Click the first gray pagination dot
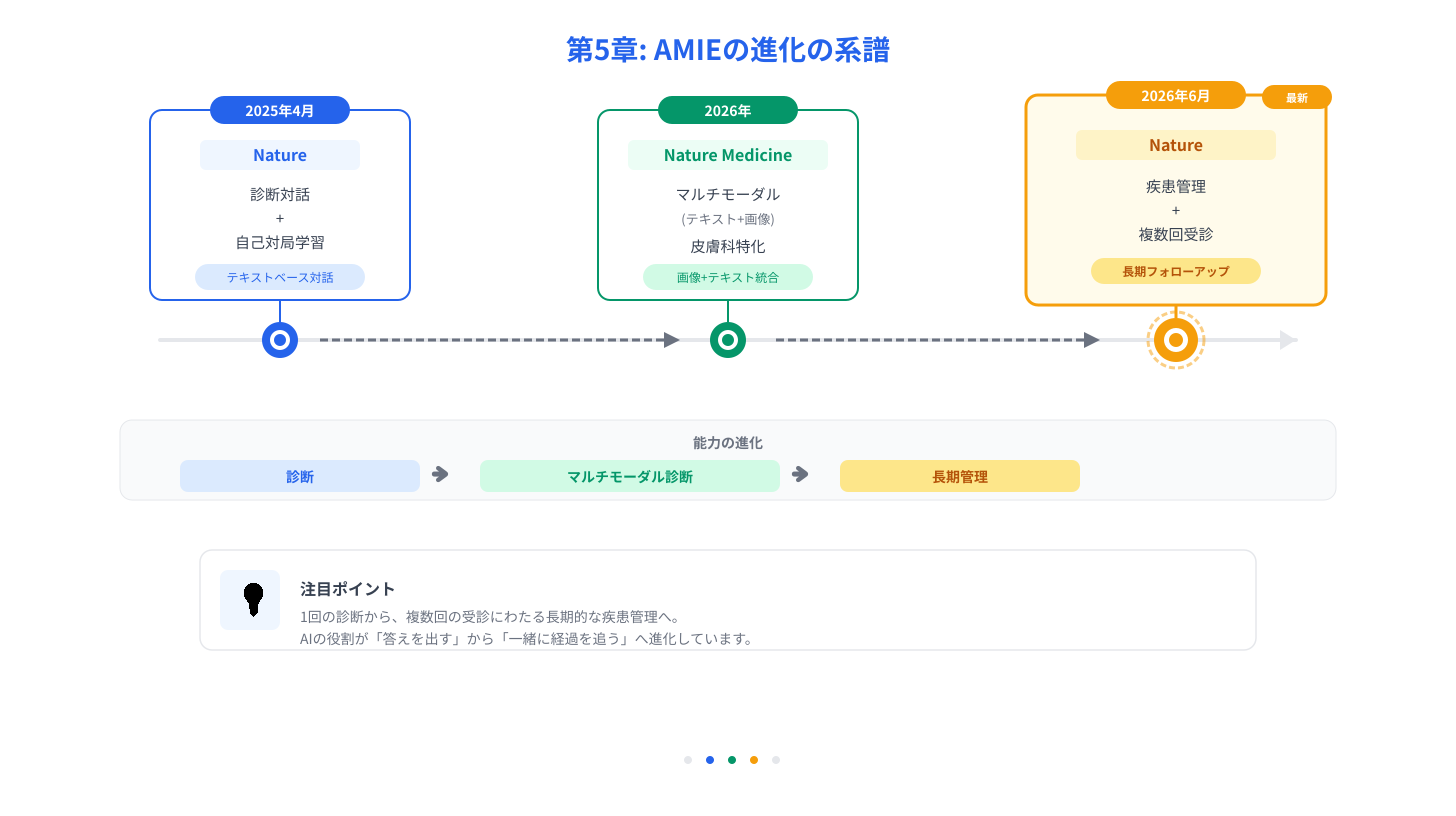This screenshot has width=1456, height=816. (x=688, y=760)
